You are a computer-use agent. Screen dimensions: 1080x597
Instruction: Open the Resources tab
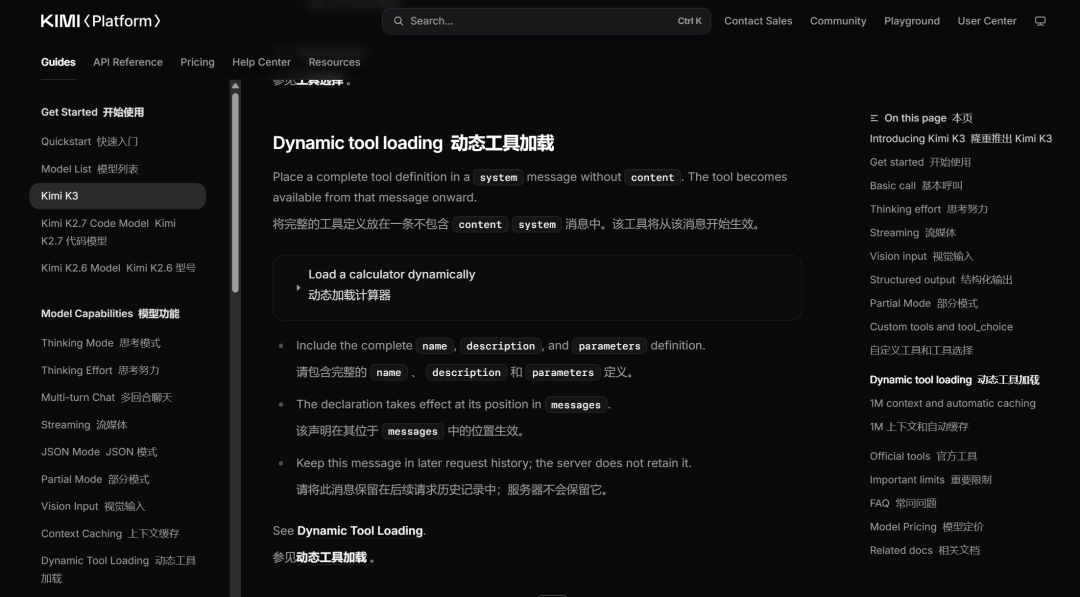[334, 62]
